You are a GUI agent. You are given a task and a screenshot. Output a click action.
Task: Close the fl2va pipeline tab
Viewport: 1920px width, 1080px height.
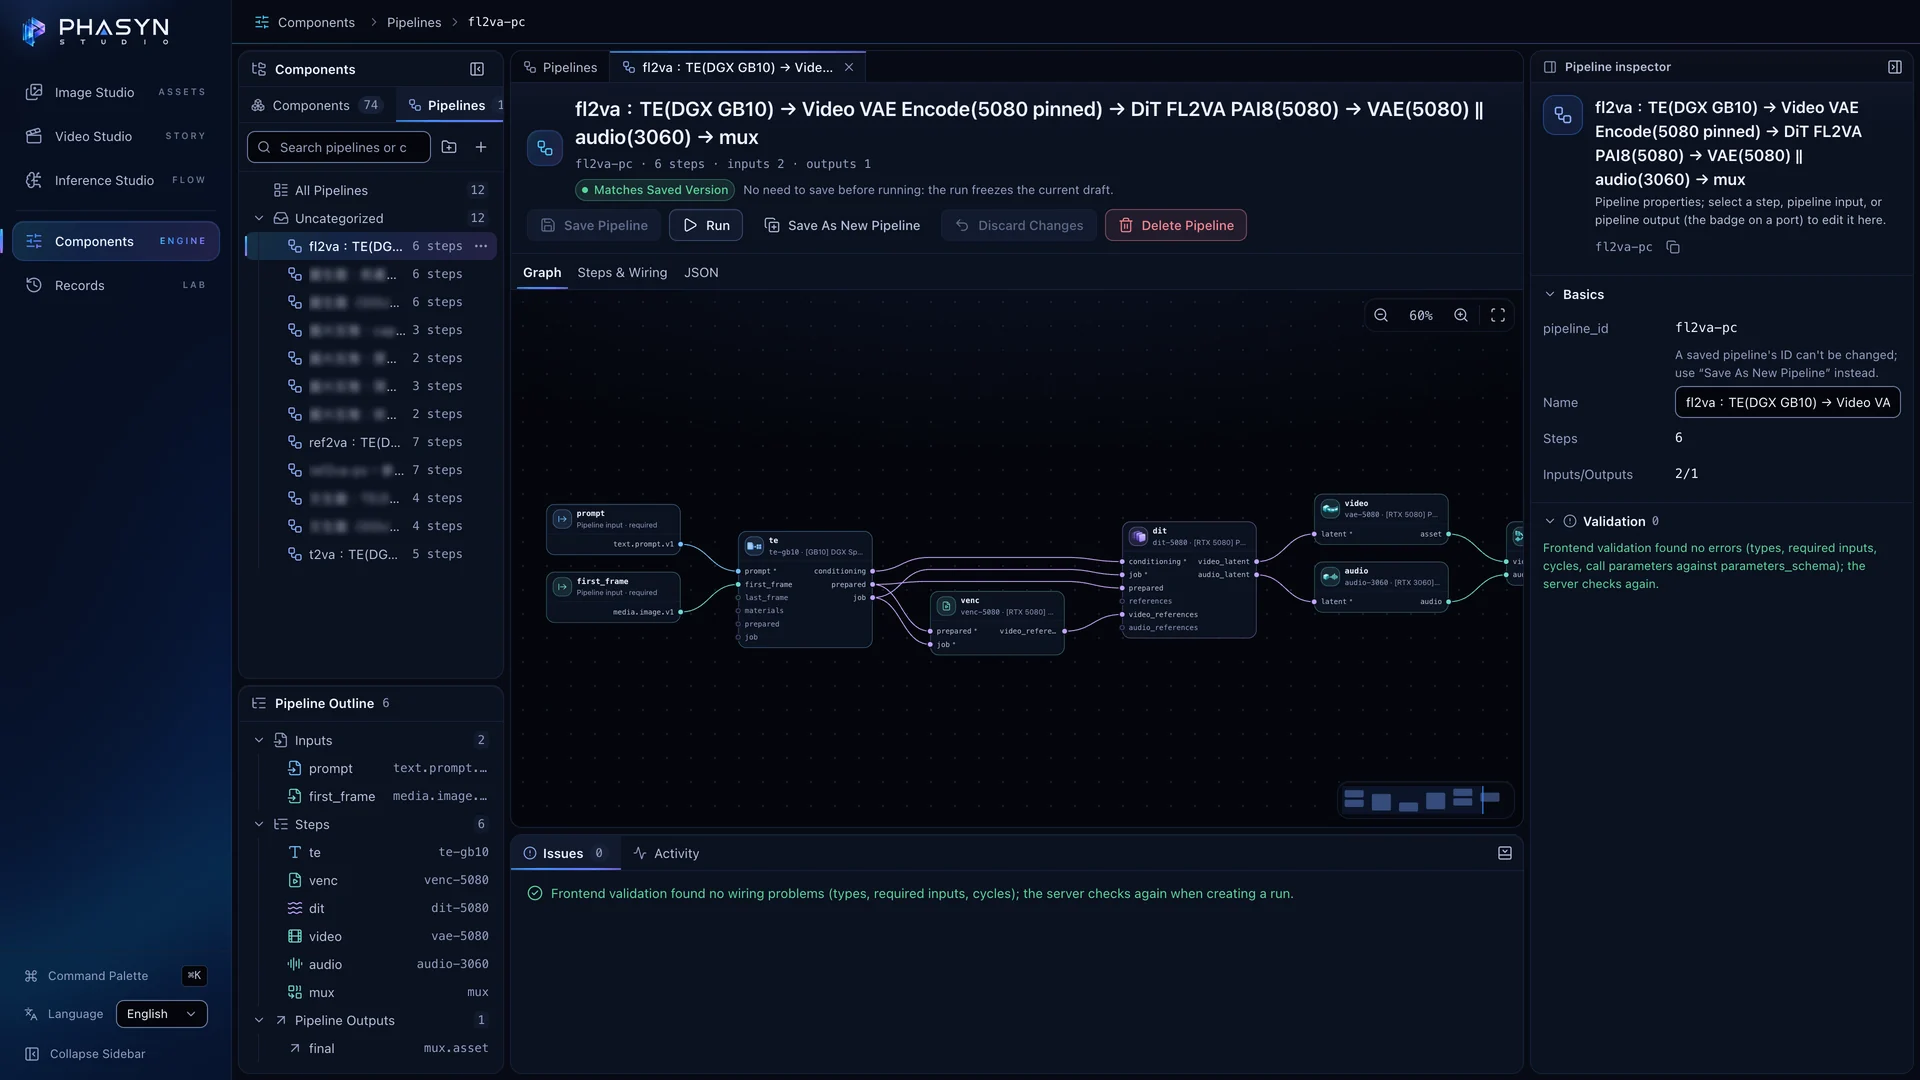coord(849,67)
